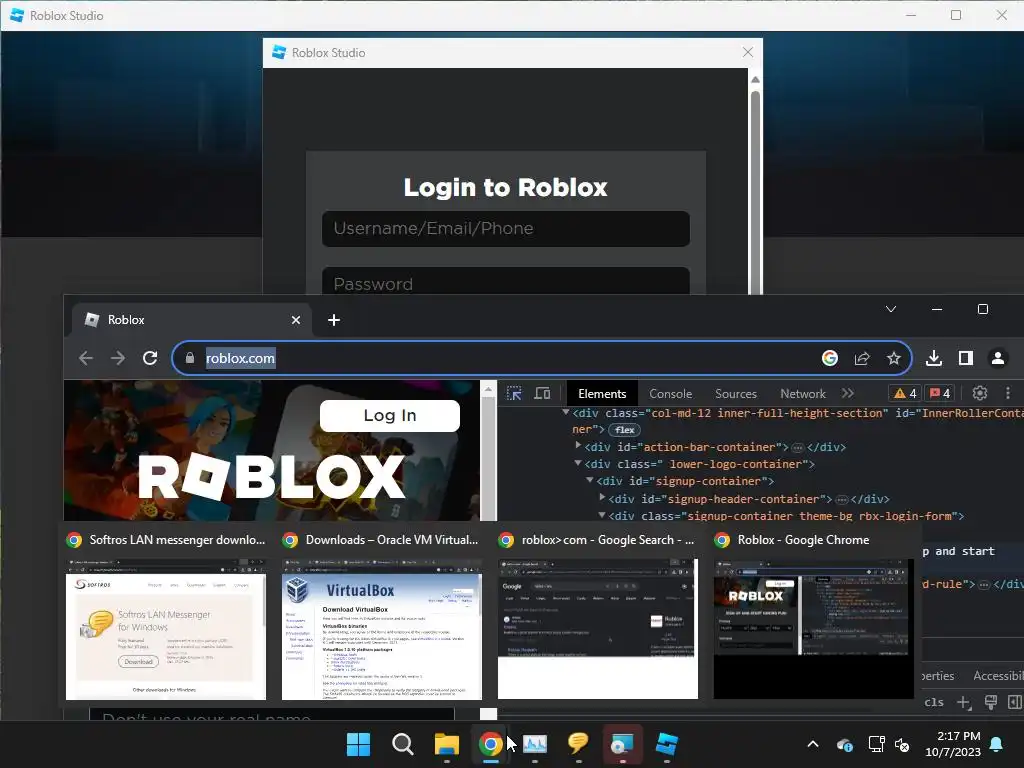
Task: Open the performance monitor taskbar icon
Action: pos(534,744)
